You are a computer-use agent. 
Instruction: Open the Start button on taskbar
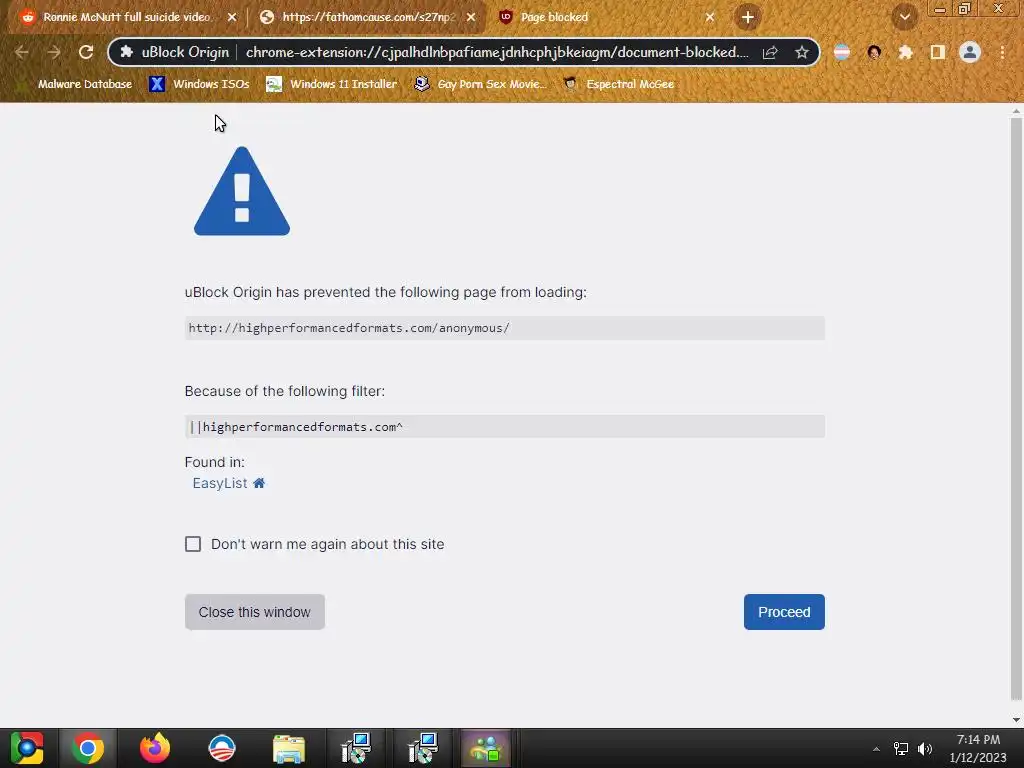point(27,748)
